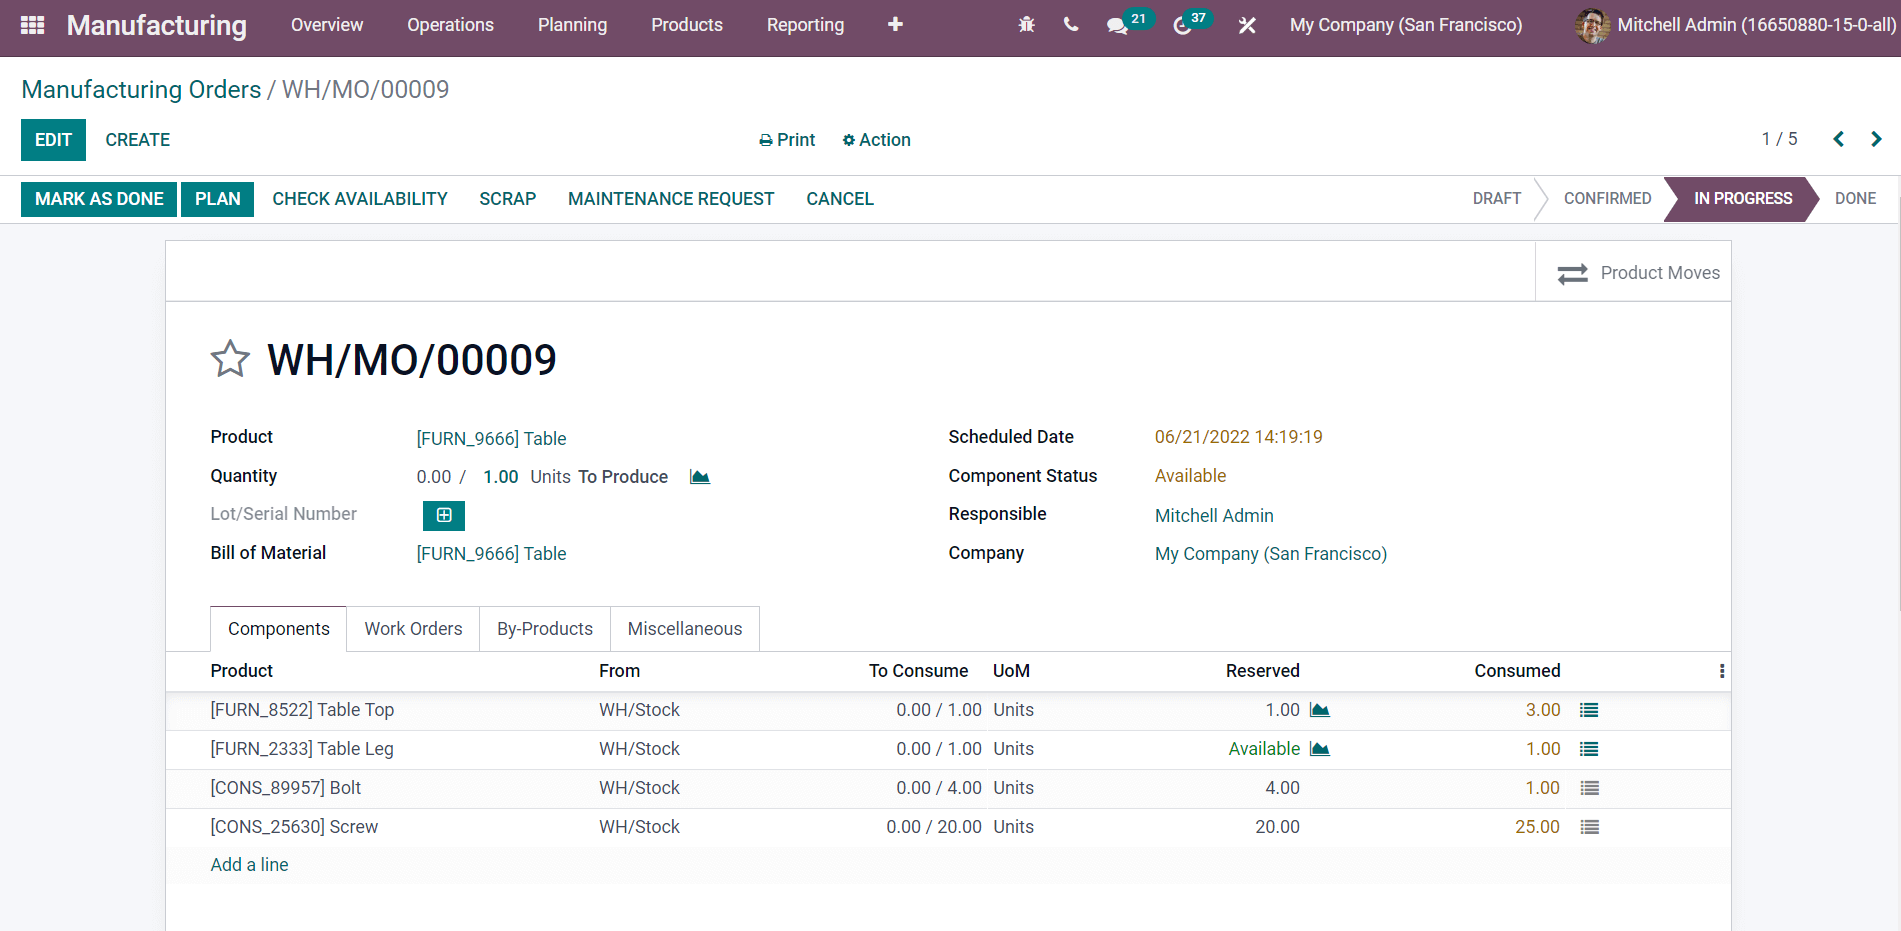
Task: Open detailed operations list for Table Top
Action: point(1589,710)
